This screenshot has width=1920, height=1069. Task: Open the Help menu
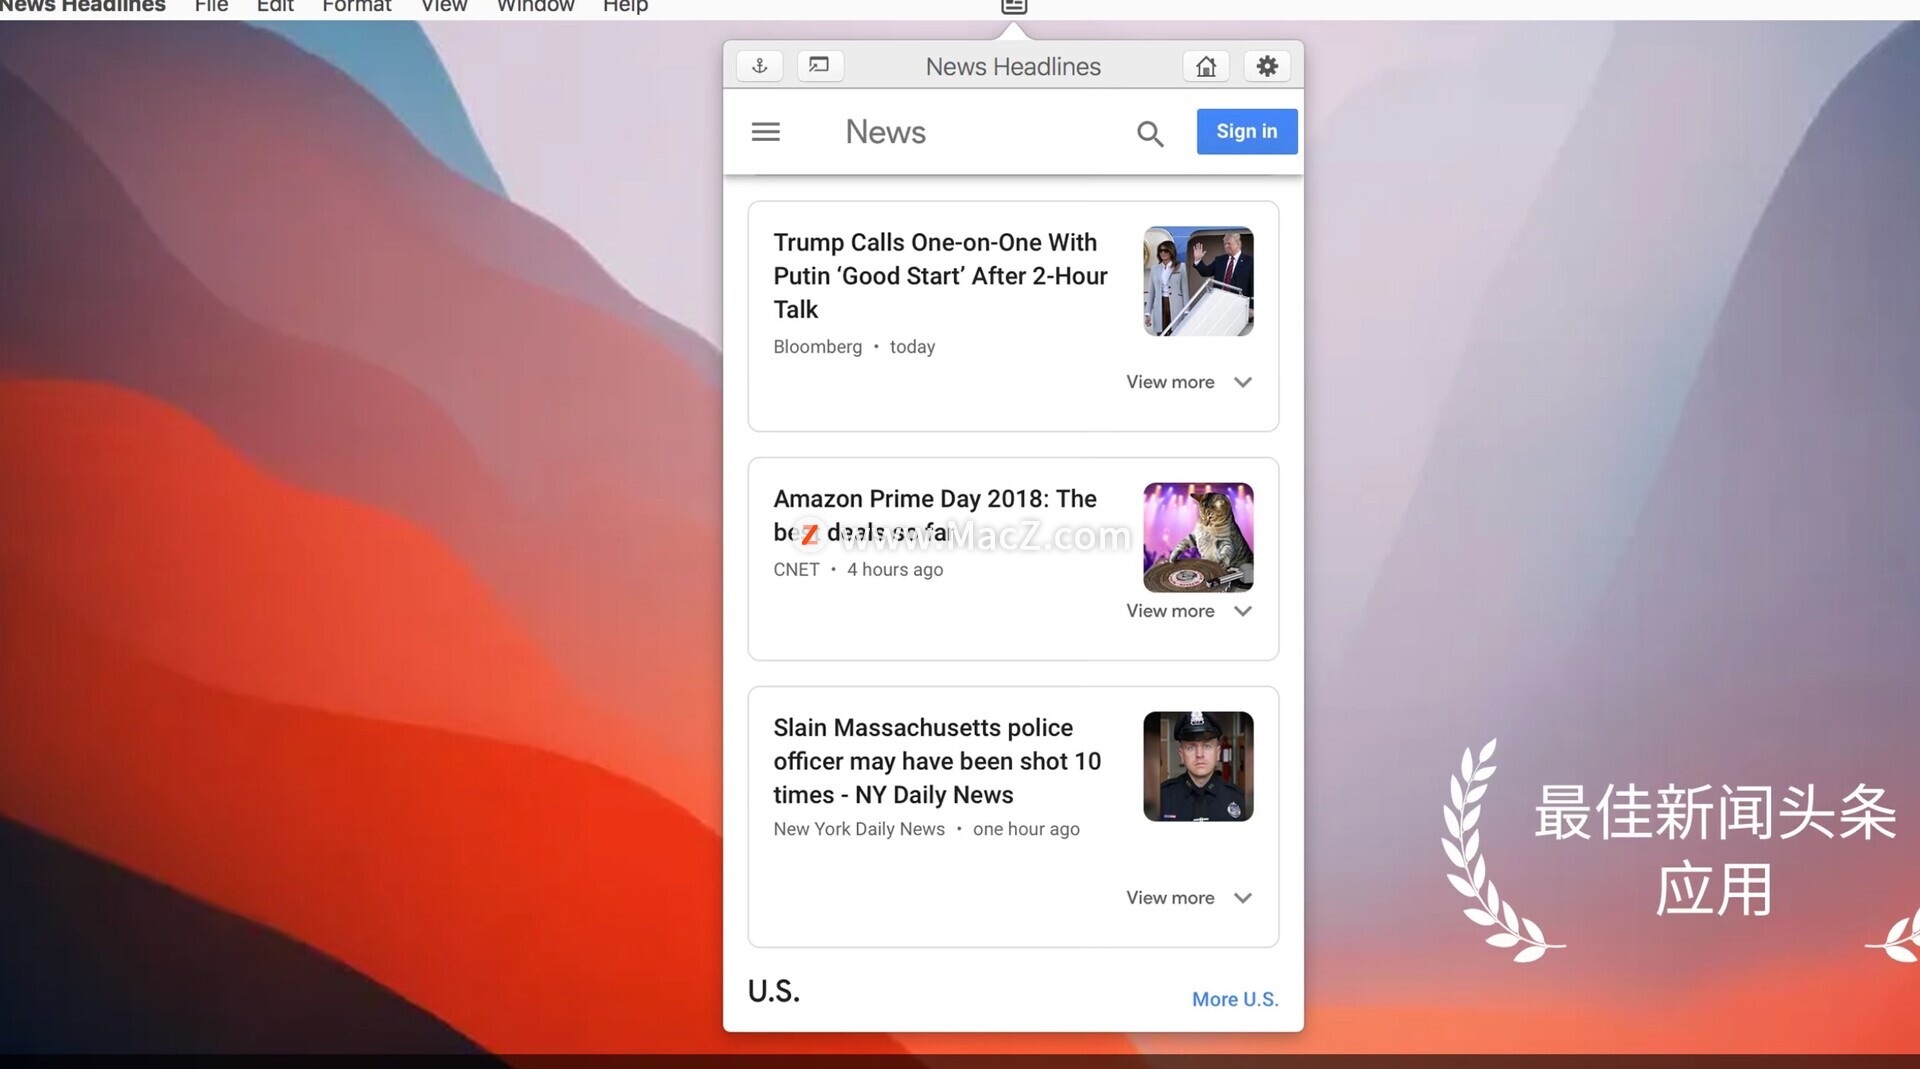click(626, 6)
